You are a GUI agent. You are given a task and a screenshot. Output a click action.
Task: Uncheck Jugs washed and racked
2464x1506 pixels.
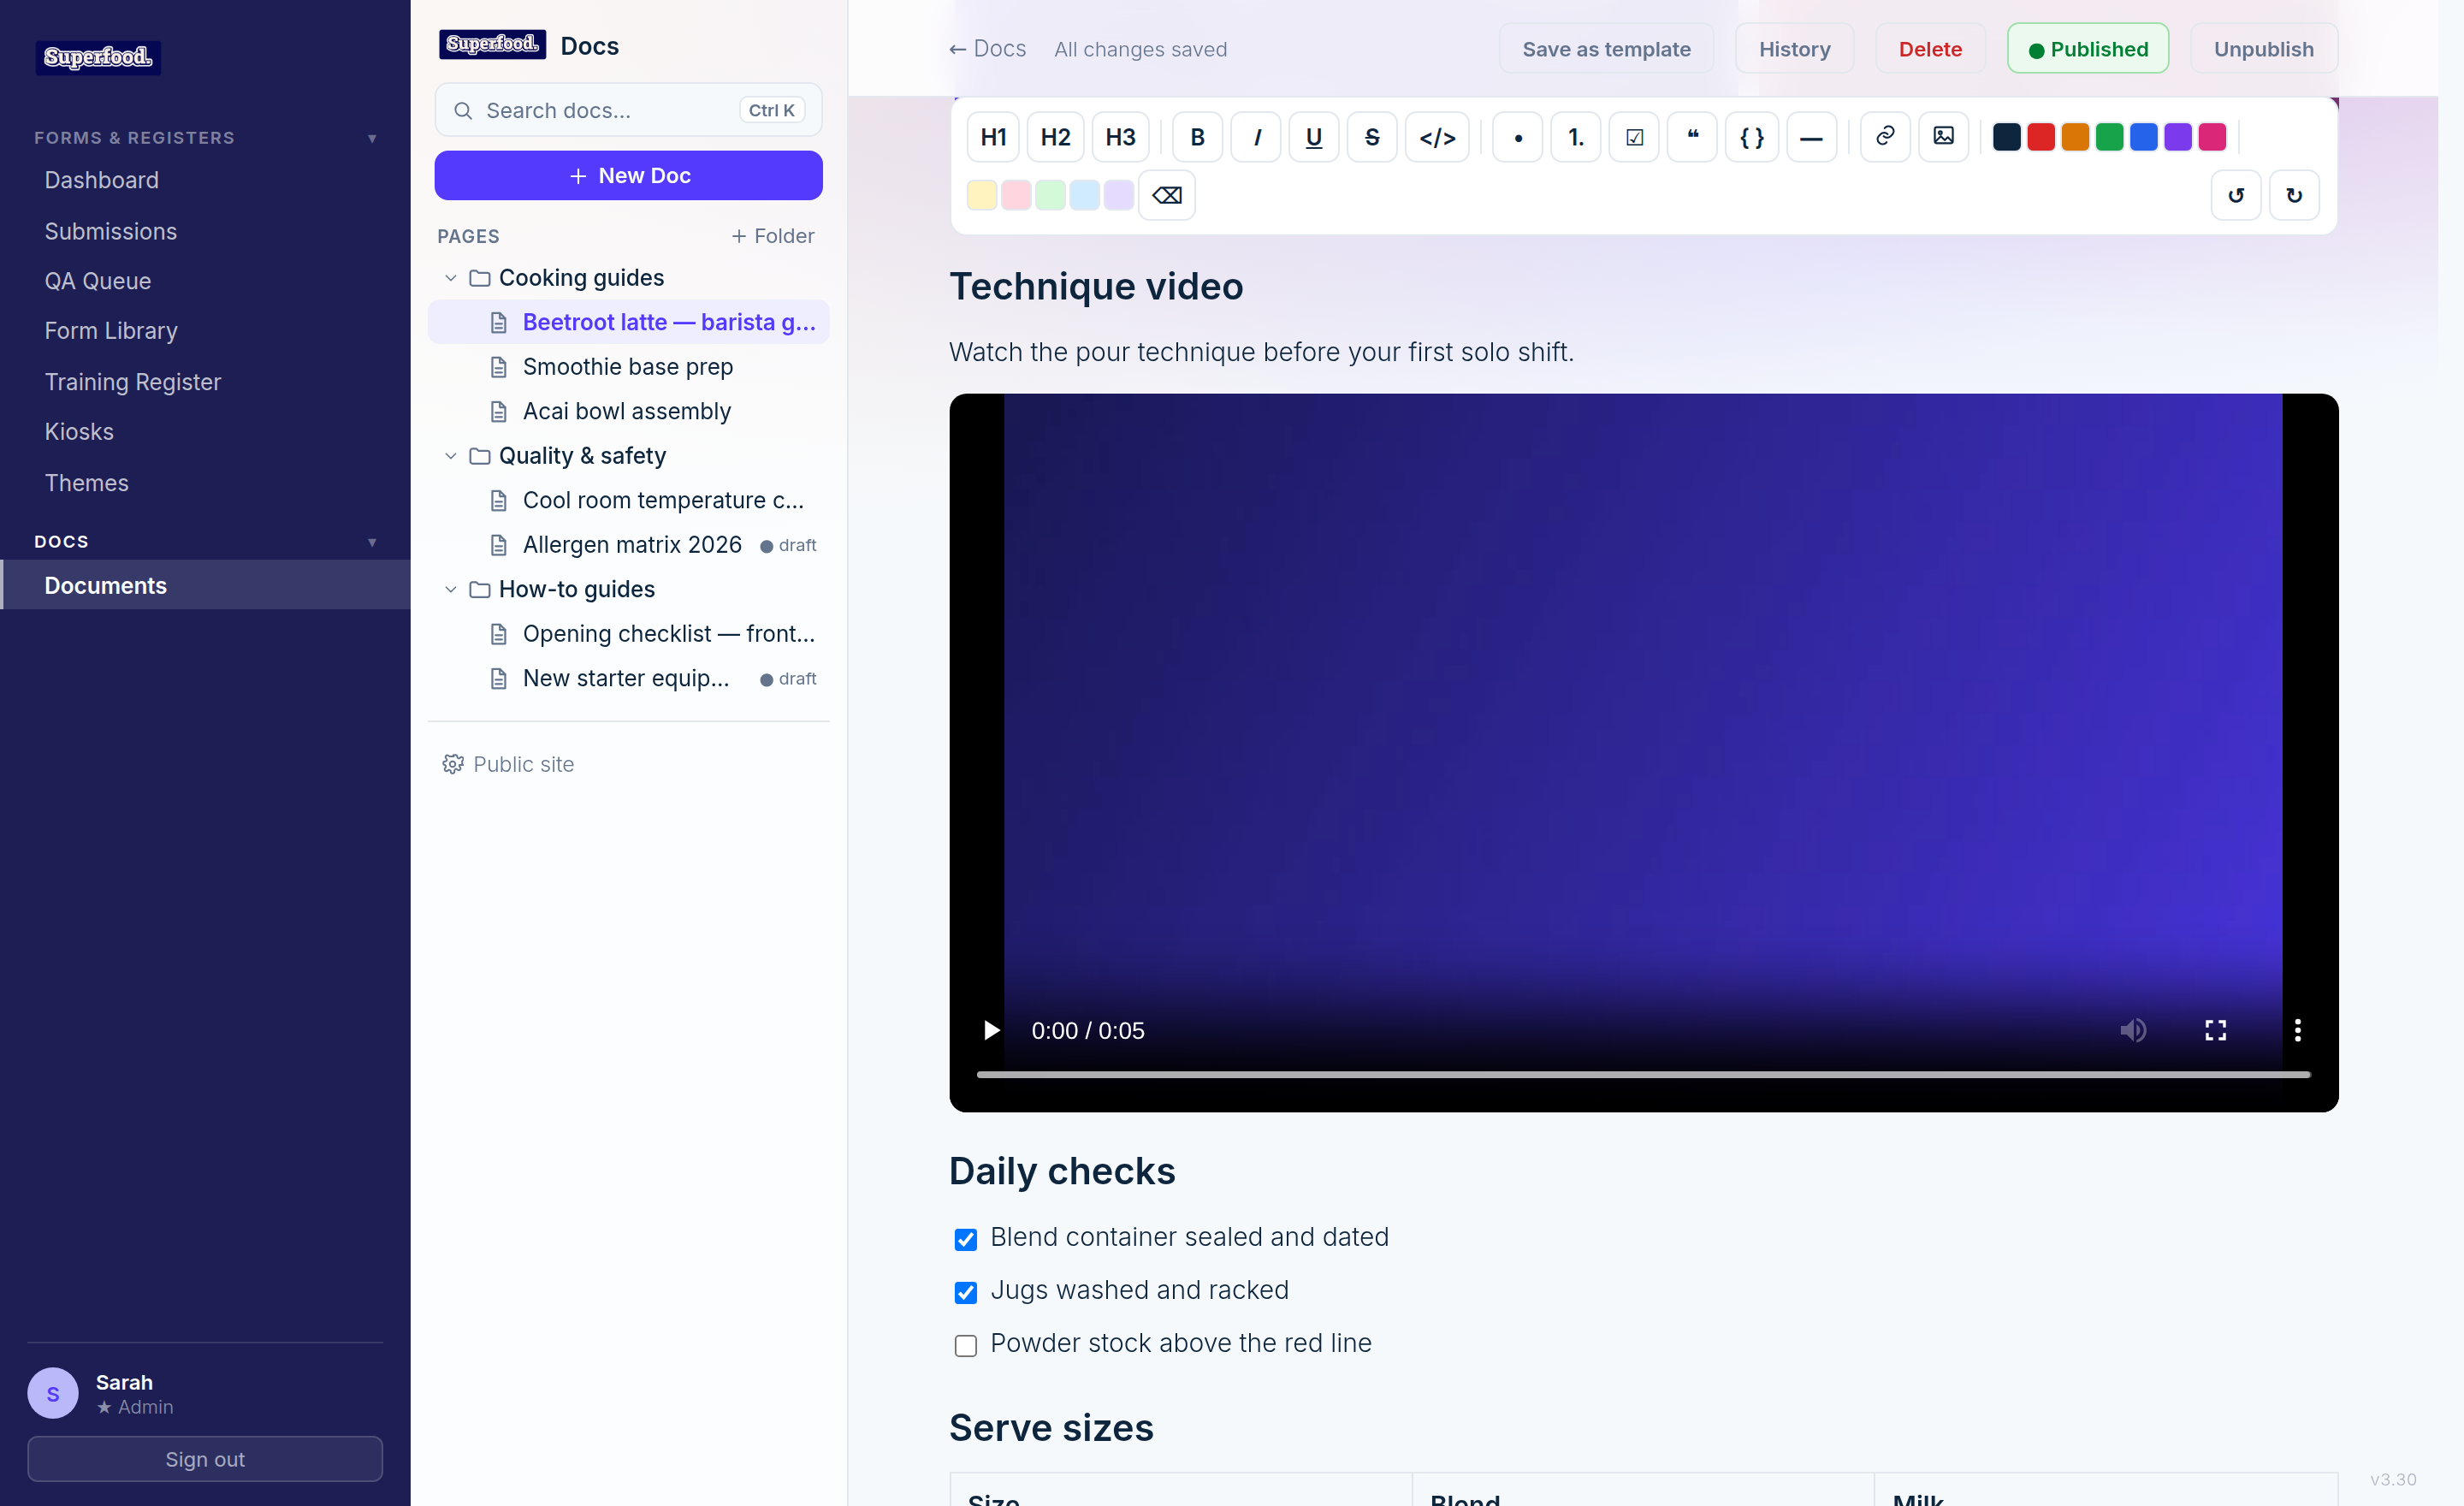tap(965, 1292)
